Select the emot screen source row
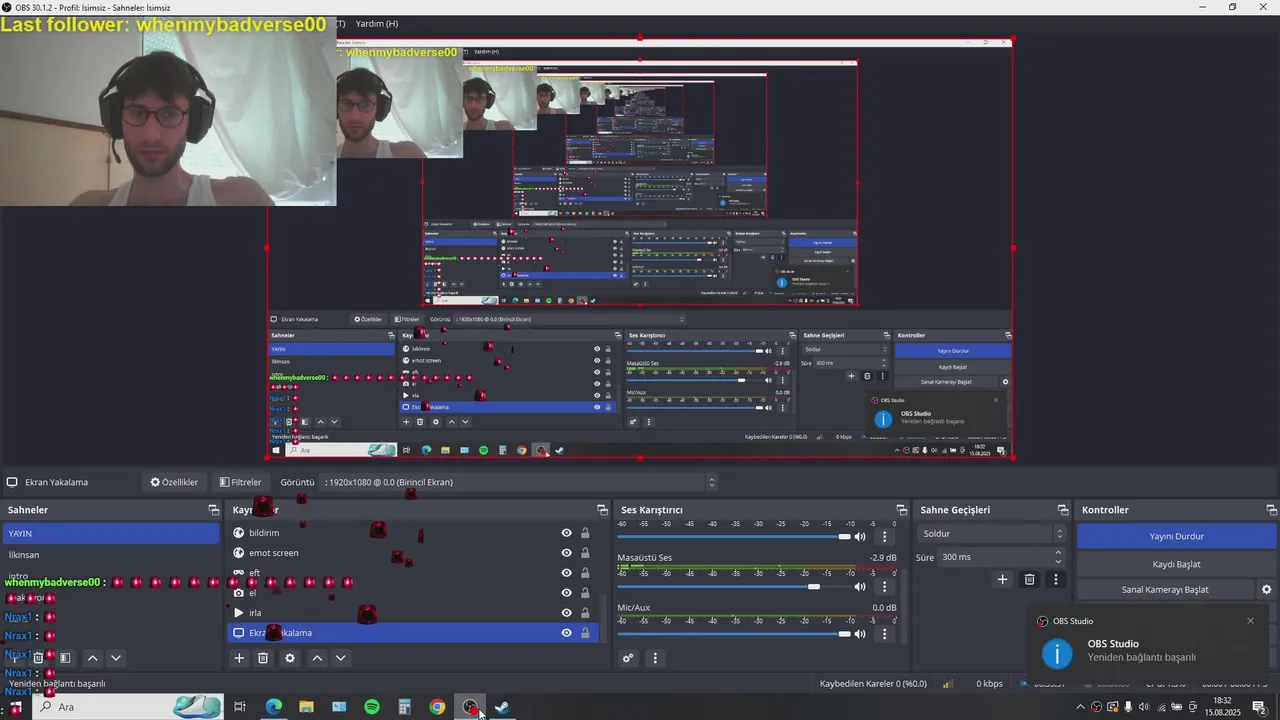 point(414,553)
